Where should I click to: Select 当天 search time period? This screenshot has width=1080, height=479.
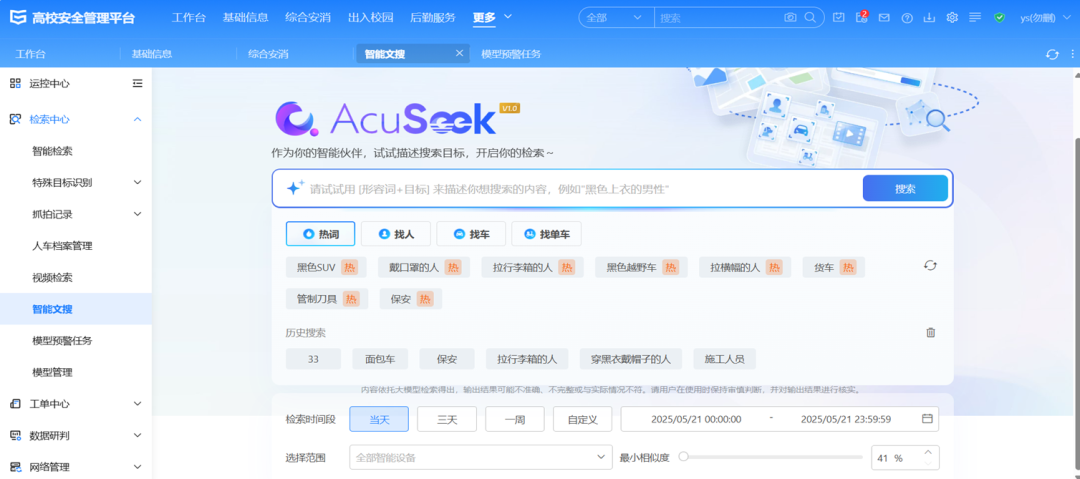pos(379,419)
